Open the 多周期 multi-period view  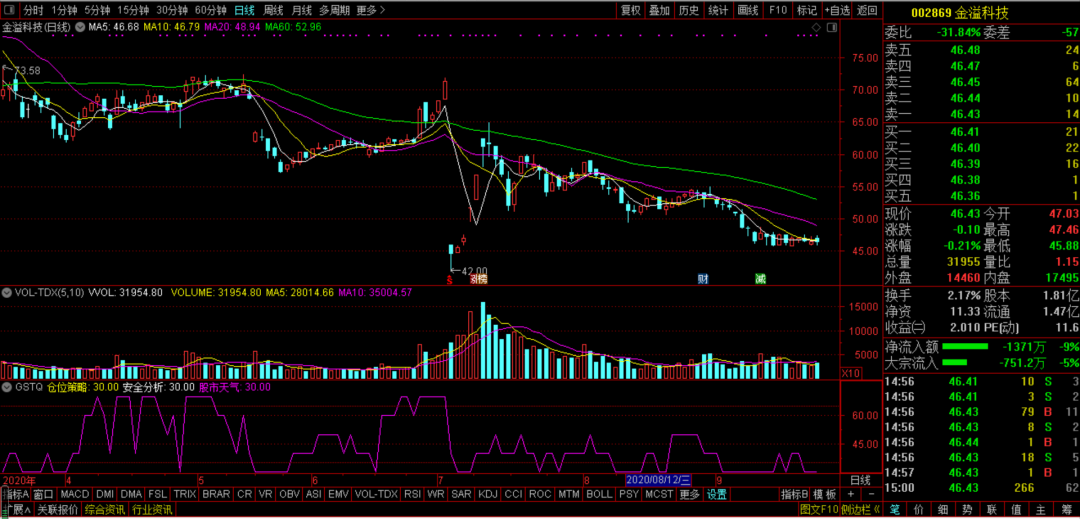tap(334, 10)
